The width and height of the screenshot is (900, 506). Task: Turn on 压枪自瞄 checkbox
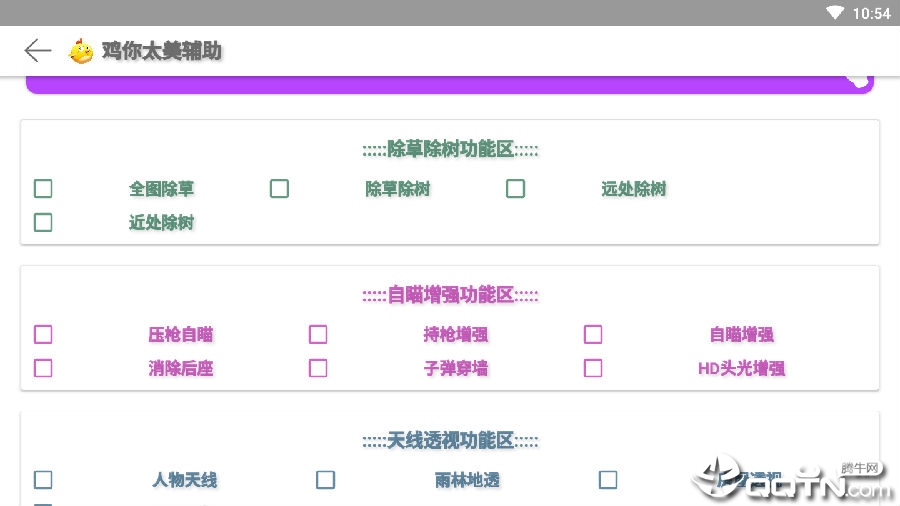[43, 334]
